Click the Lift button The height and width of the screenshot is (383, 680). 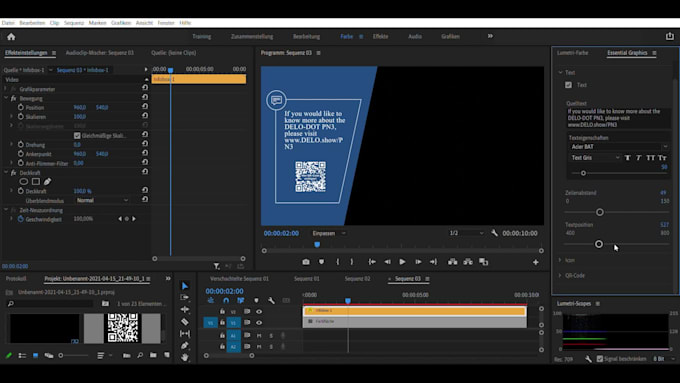click(x=452, y=262)
